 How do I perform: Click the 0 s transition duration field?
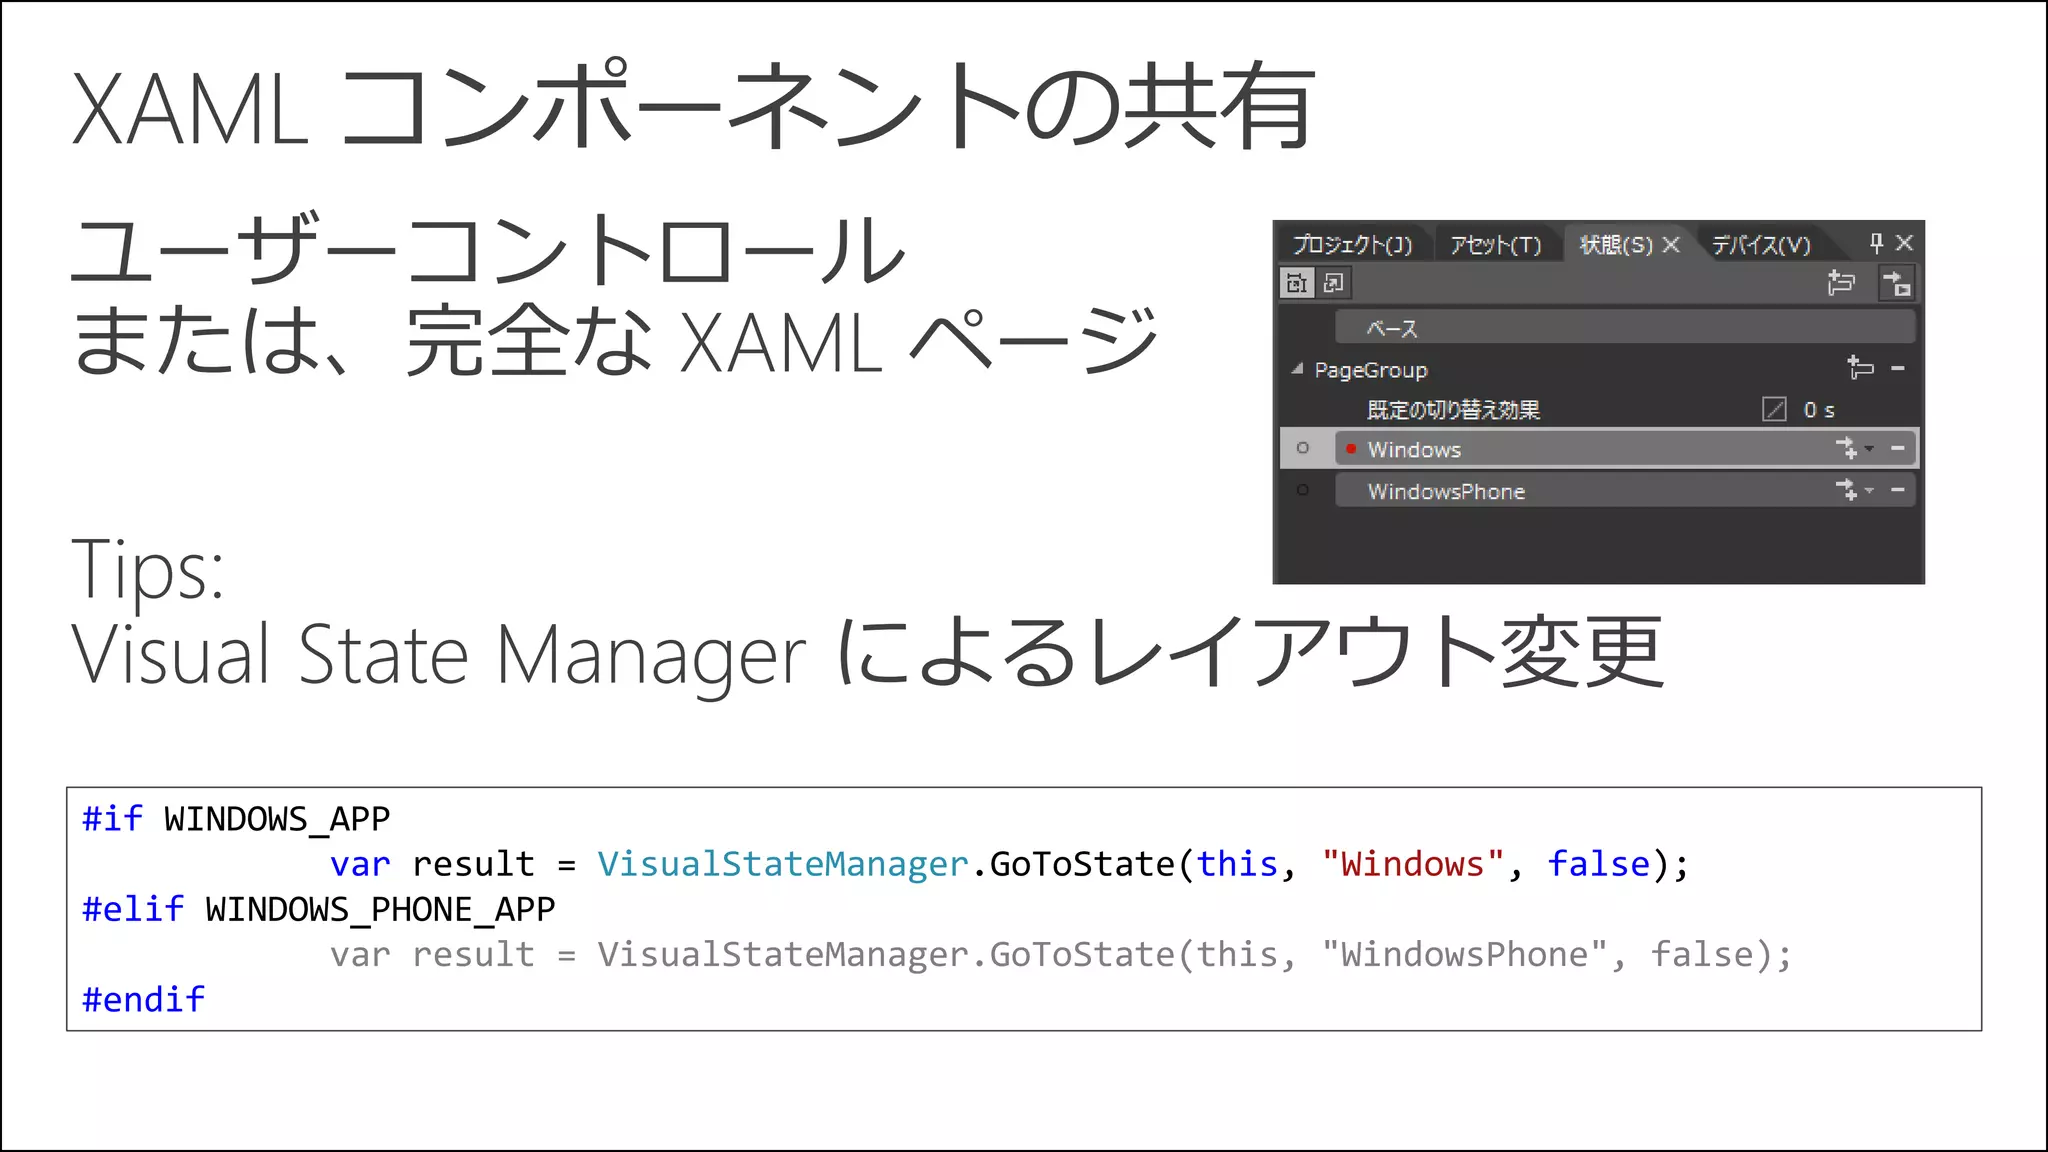pos(1819,411)
